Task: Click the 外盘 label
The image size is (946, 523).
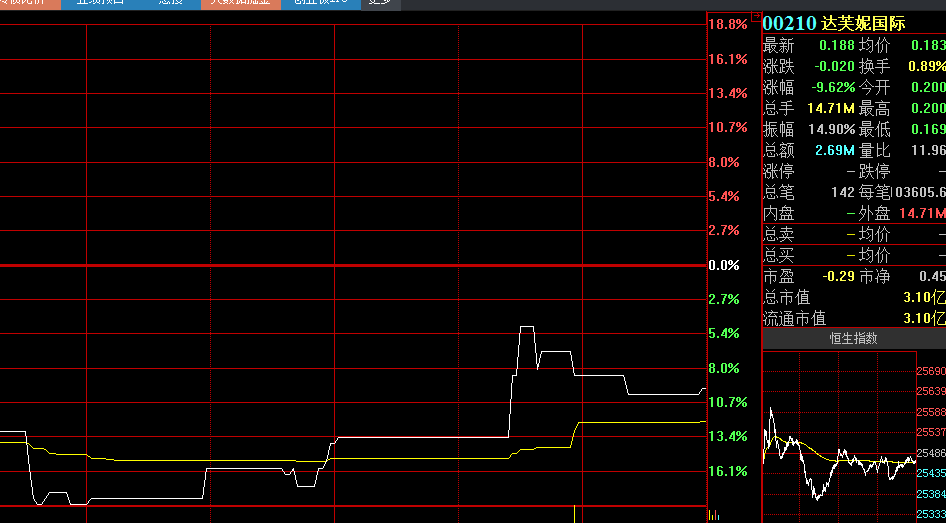Action: click(x=874, y=213)
